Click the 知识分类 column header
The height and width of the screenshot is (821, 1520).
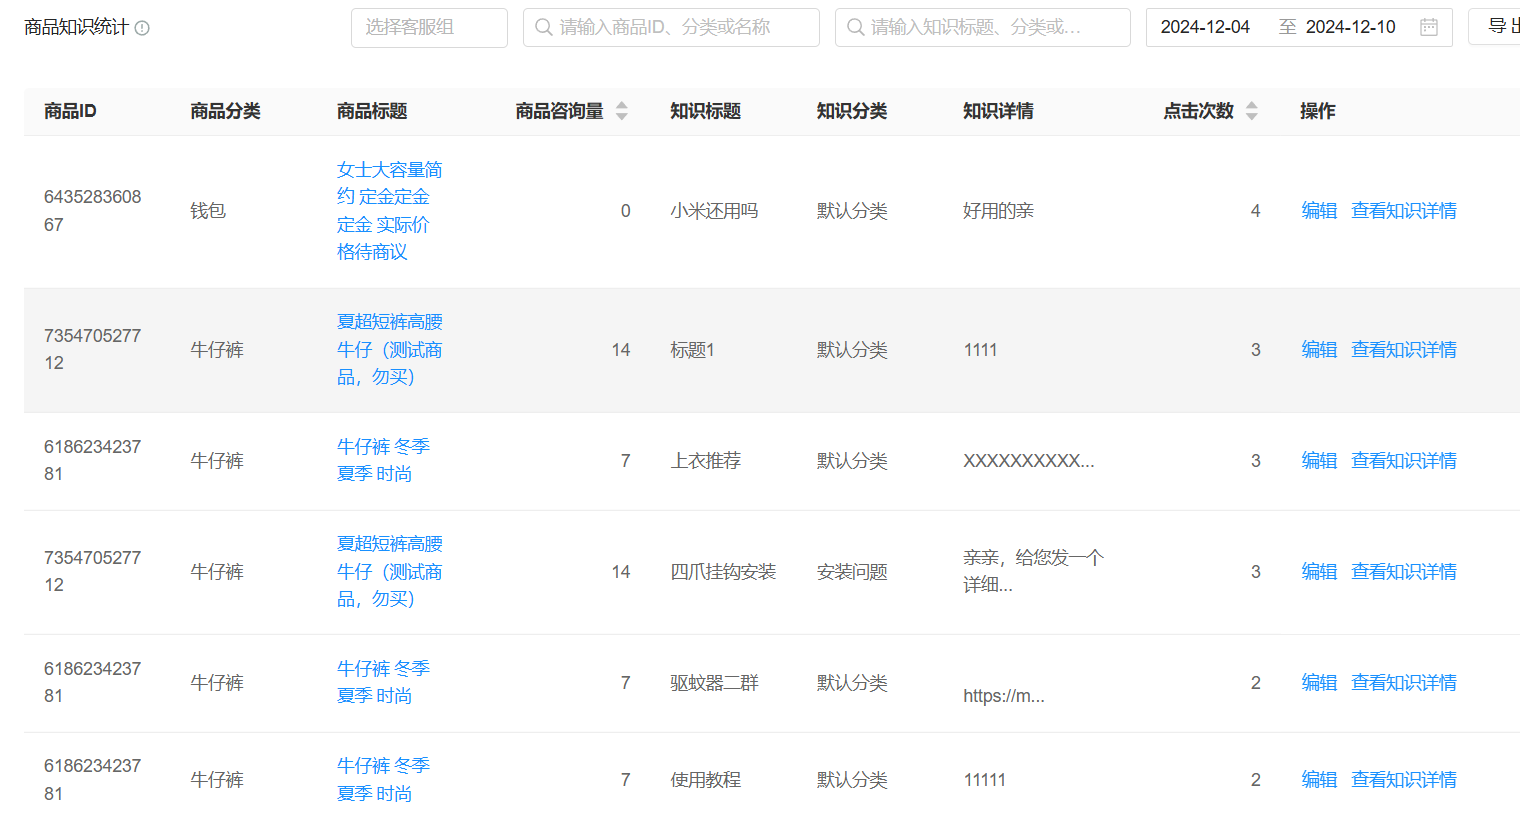(852, 111)
